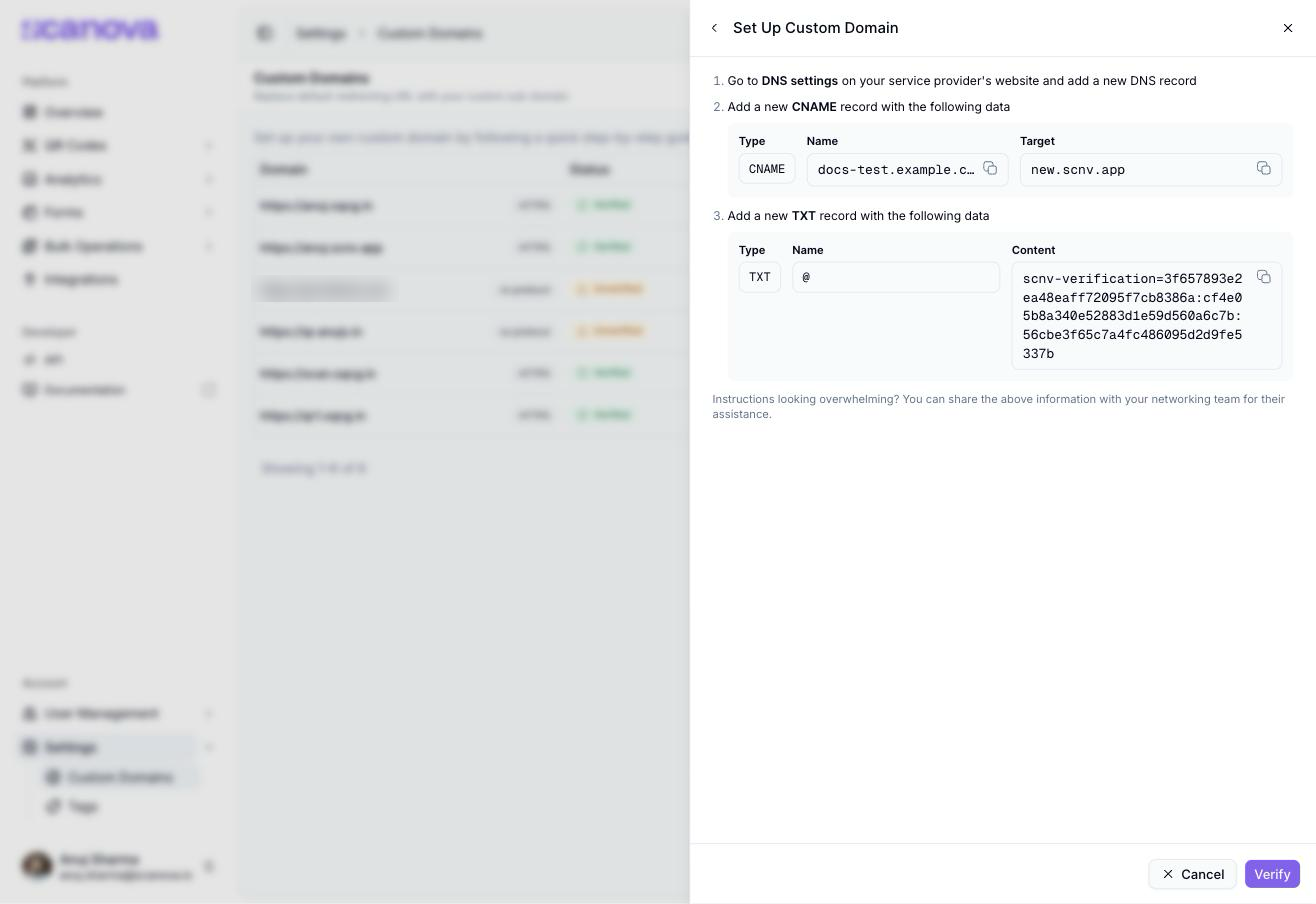This screenshot has width=1316, height=904.
Task: Select the TXT type field
Action: (760, 277)
